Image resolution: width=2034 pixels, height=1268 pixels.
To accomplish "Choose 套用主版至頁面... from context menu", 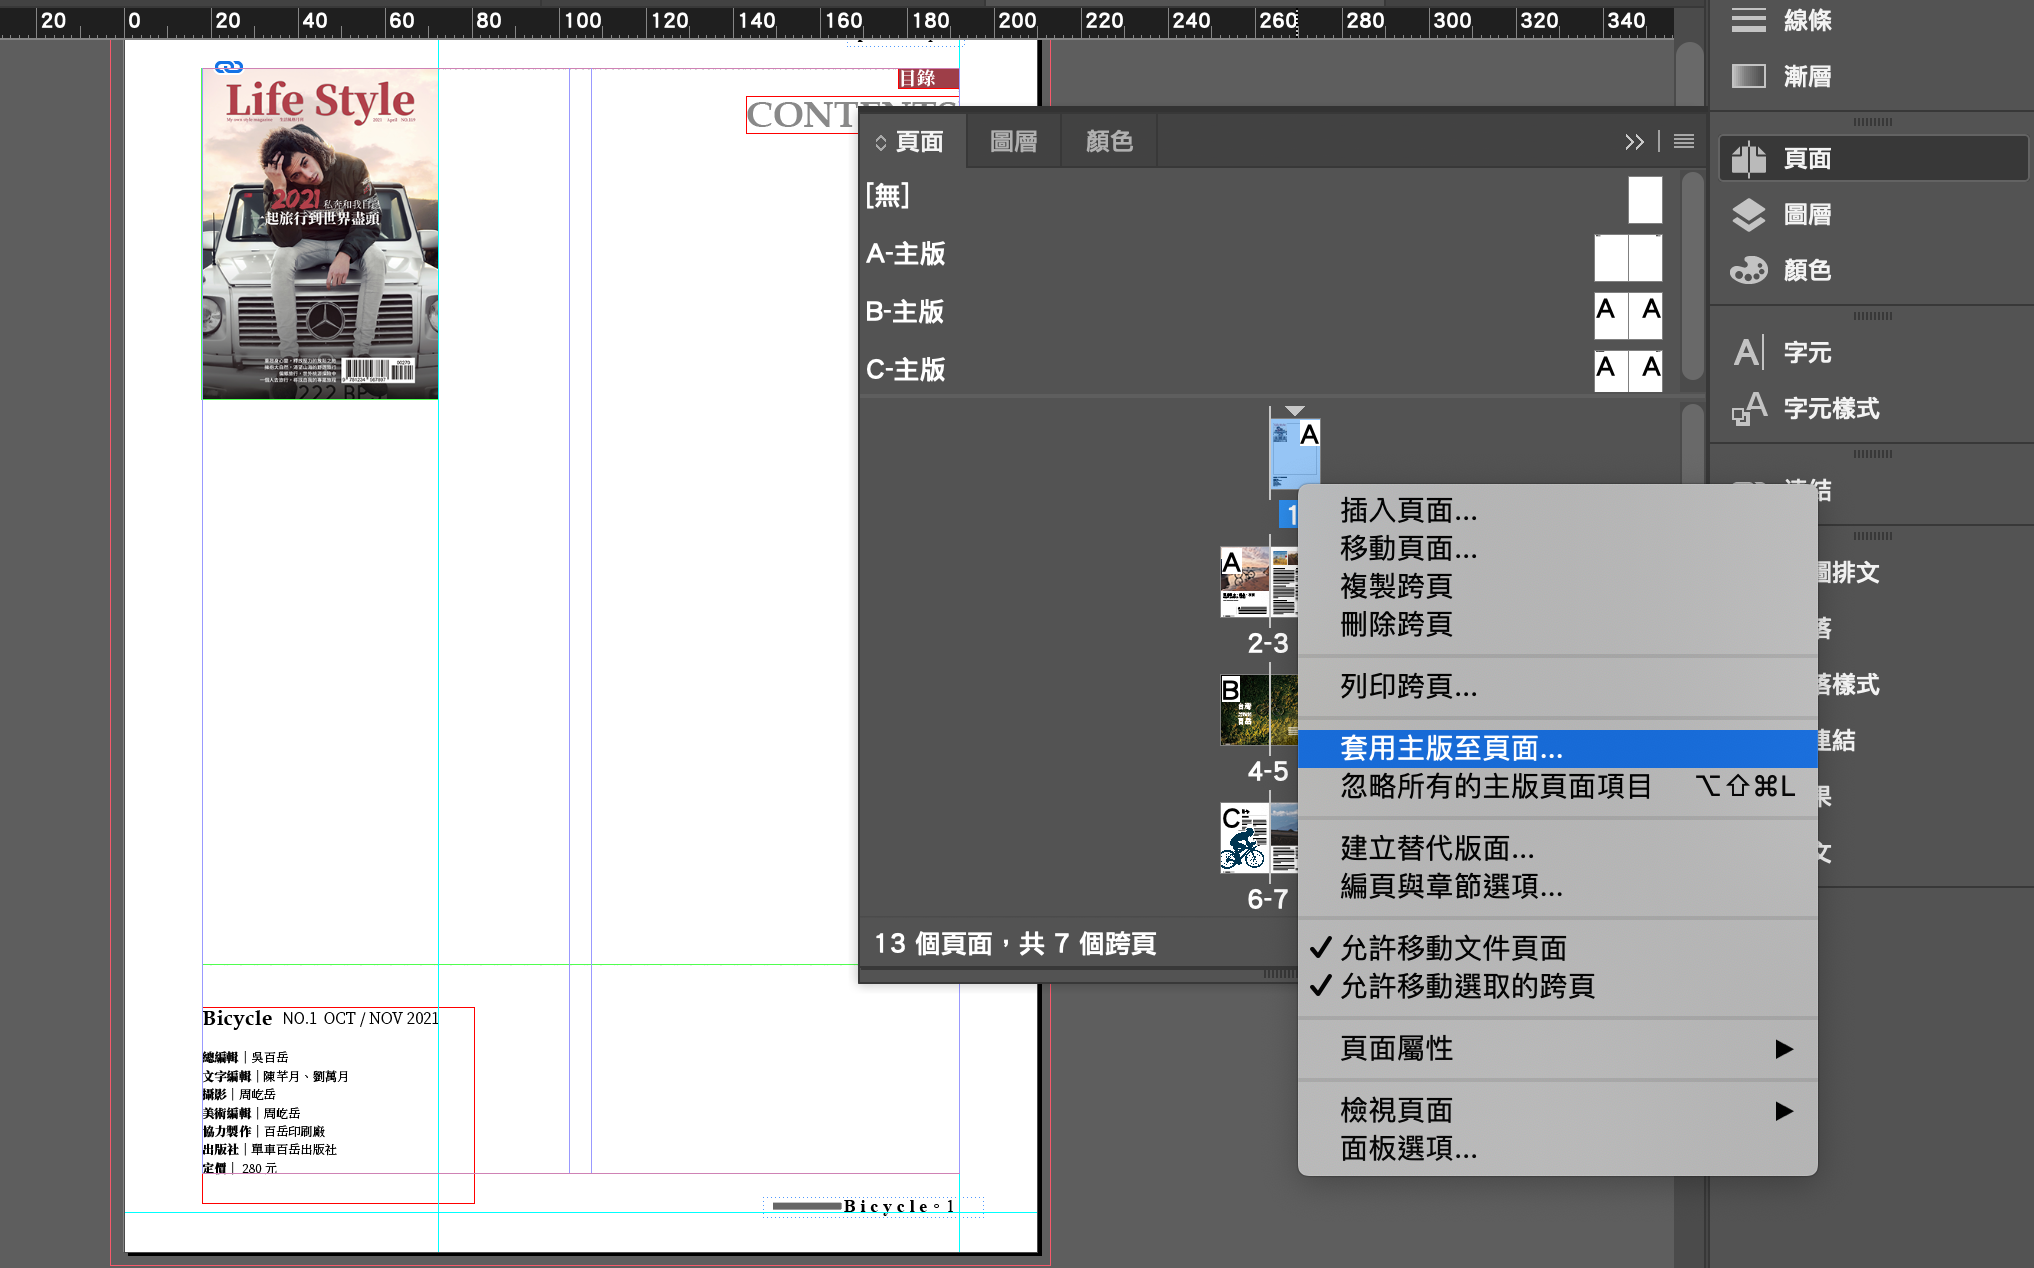I will coord(1451,748).
